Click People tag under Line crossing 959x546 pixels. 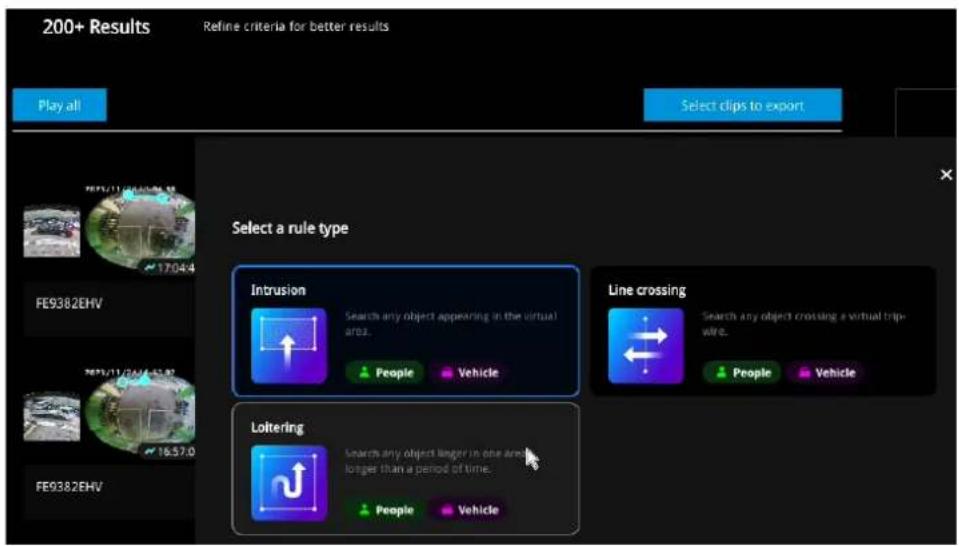[742, 372]
